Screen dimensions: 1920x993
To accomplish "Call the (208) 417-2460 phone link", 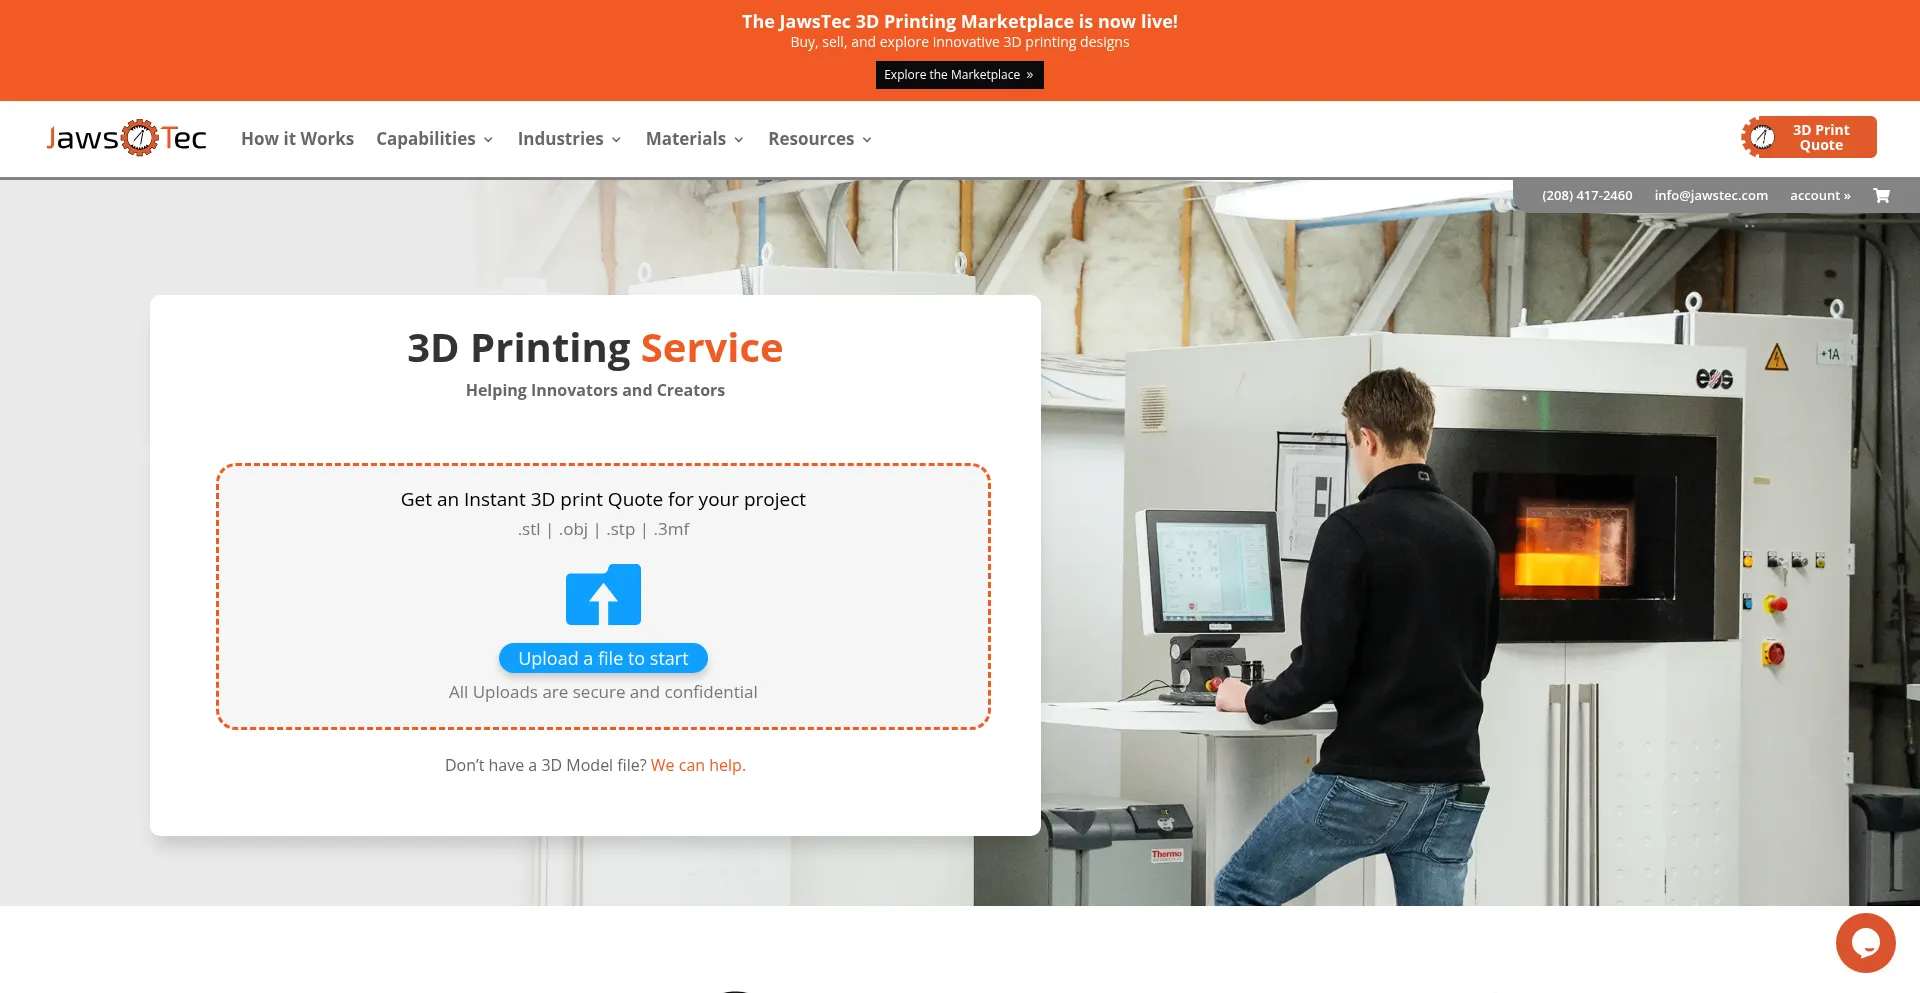I will point(1587,196).
